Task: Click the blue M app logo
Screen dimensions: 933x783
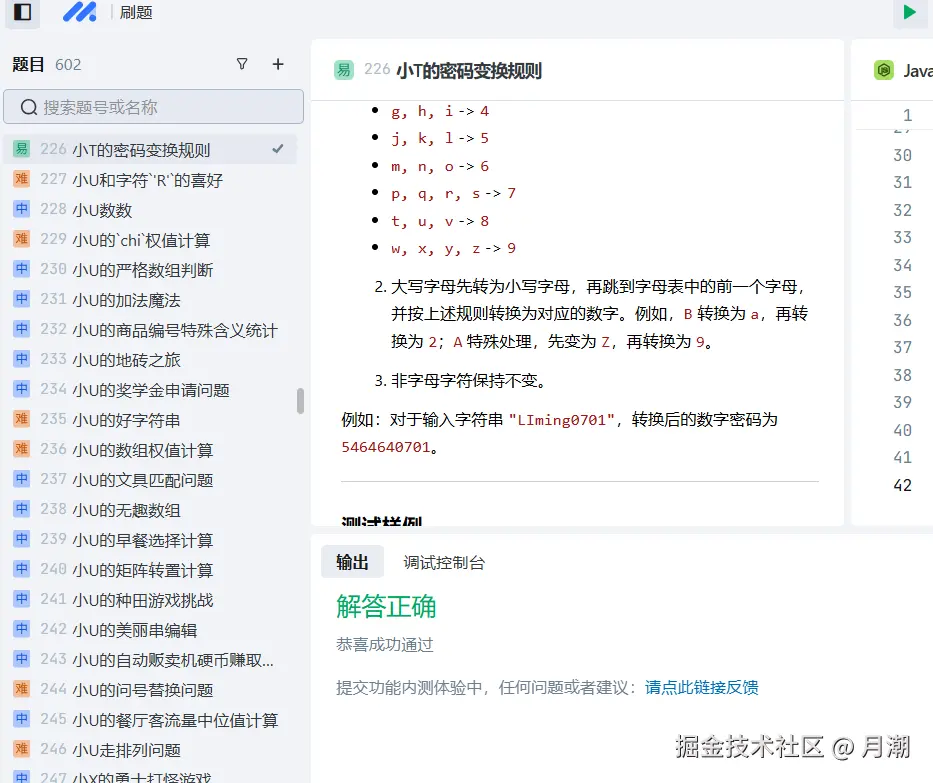Action: [x=79, y=13]
